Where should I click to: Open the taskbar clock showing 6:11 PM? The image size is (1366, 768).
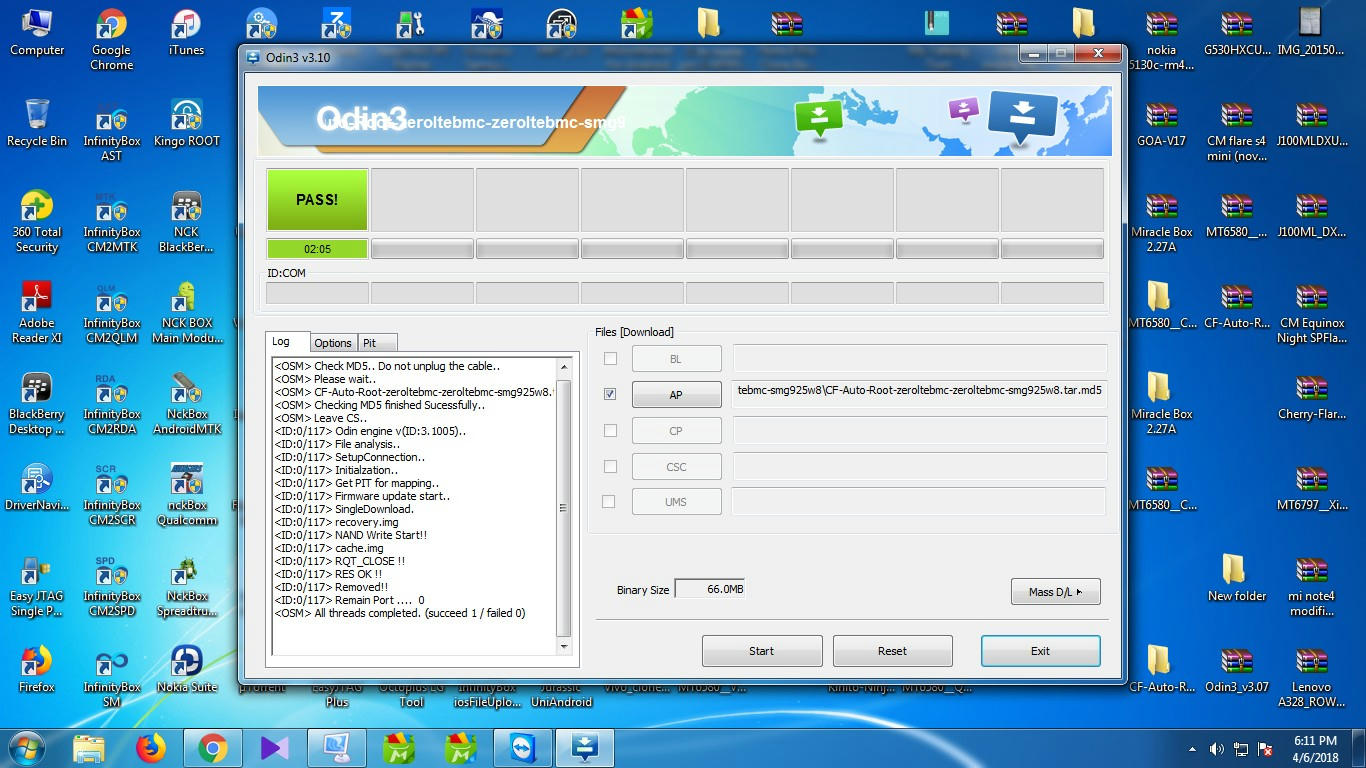(1314, 748)
